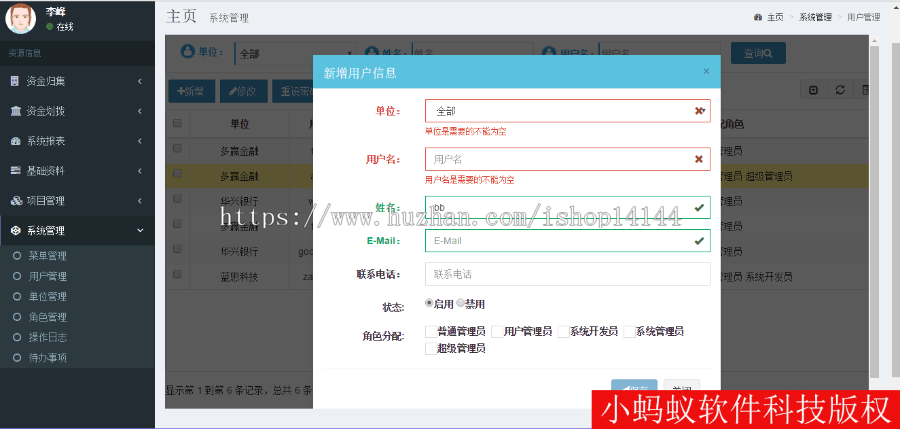Click the 修改 edit button

point(243,91)
